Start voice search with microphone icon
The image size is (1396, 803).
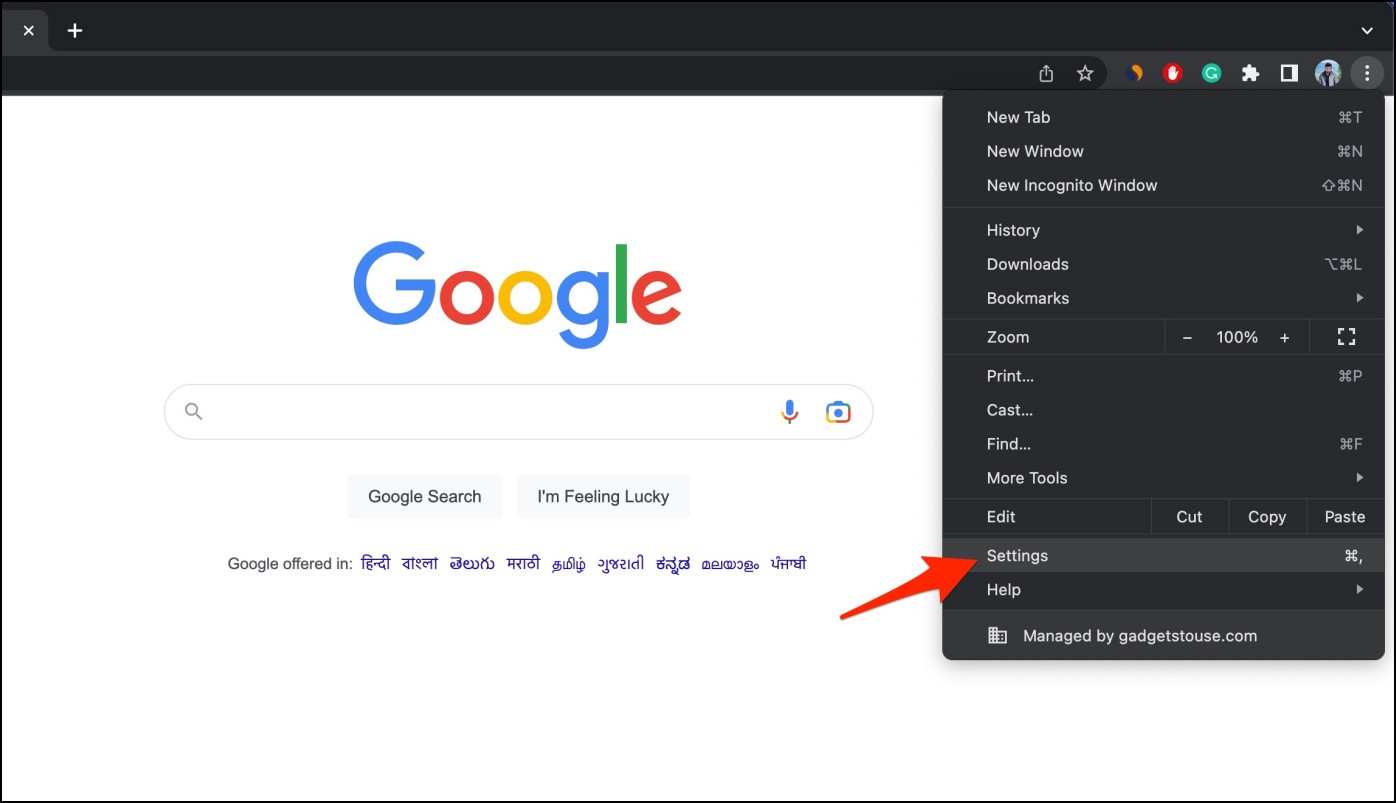[x=790, y=412]
